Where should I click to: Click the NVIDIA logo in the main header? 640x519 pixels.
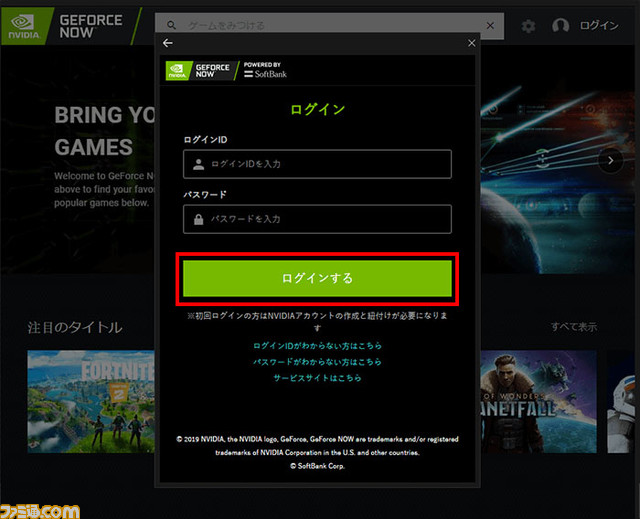coord(24,26)
